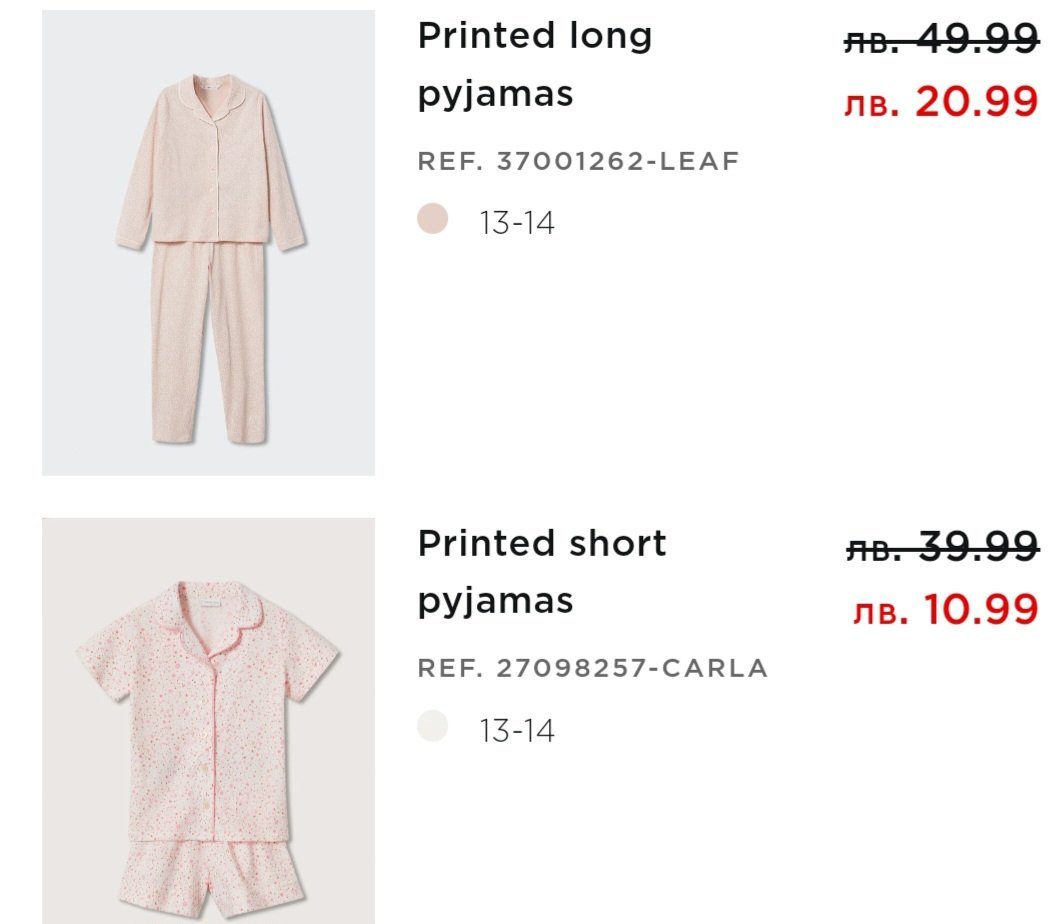This screenshot has height=924, width=1054.
Task: Open the Printed long pyjamas product image
Action: (208, 243)
